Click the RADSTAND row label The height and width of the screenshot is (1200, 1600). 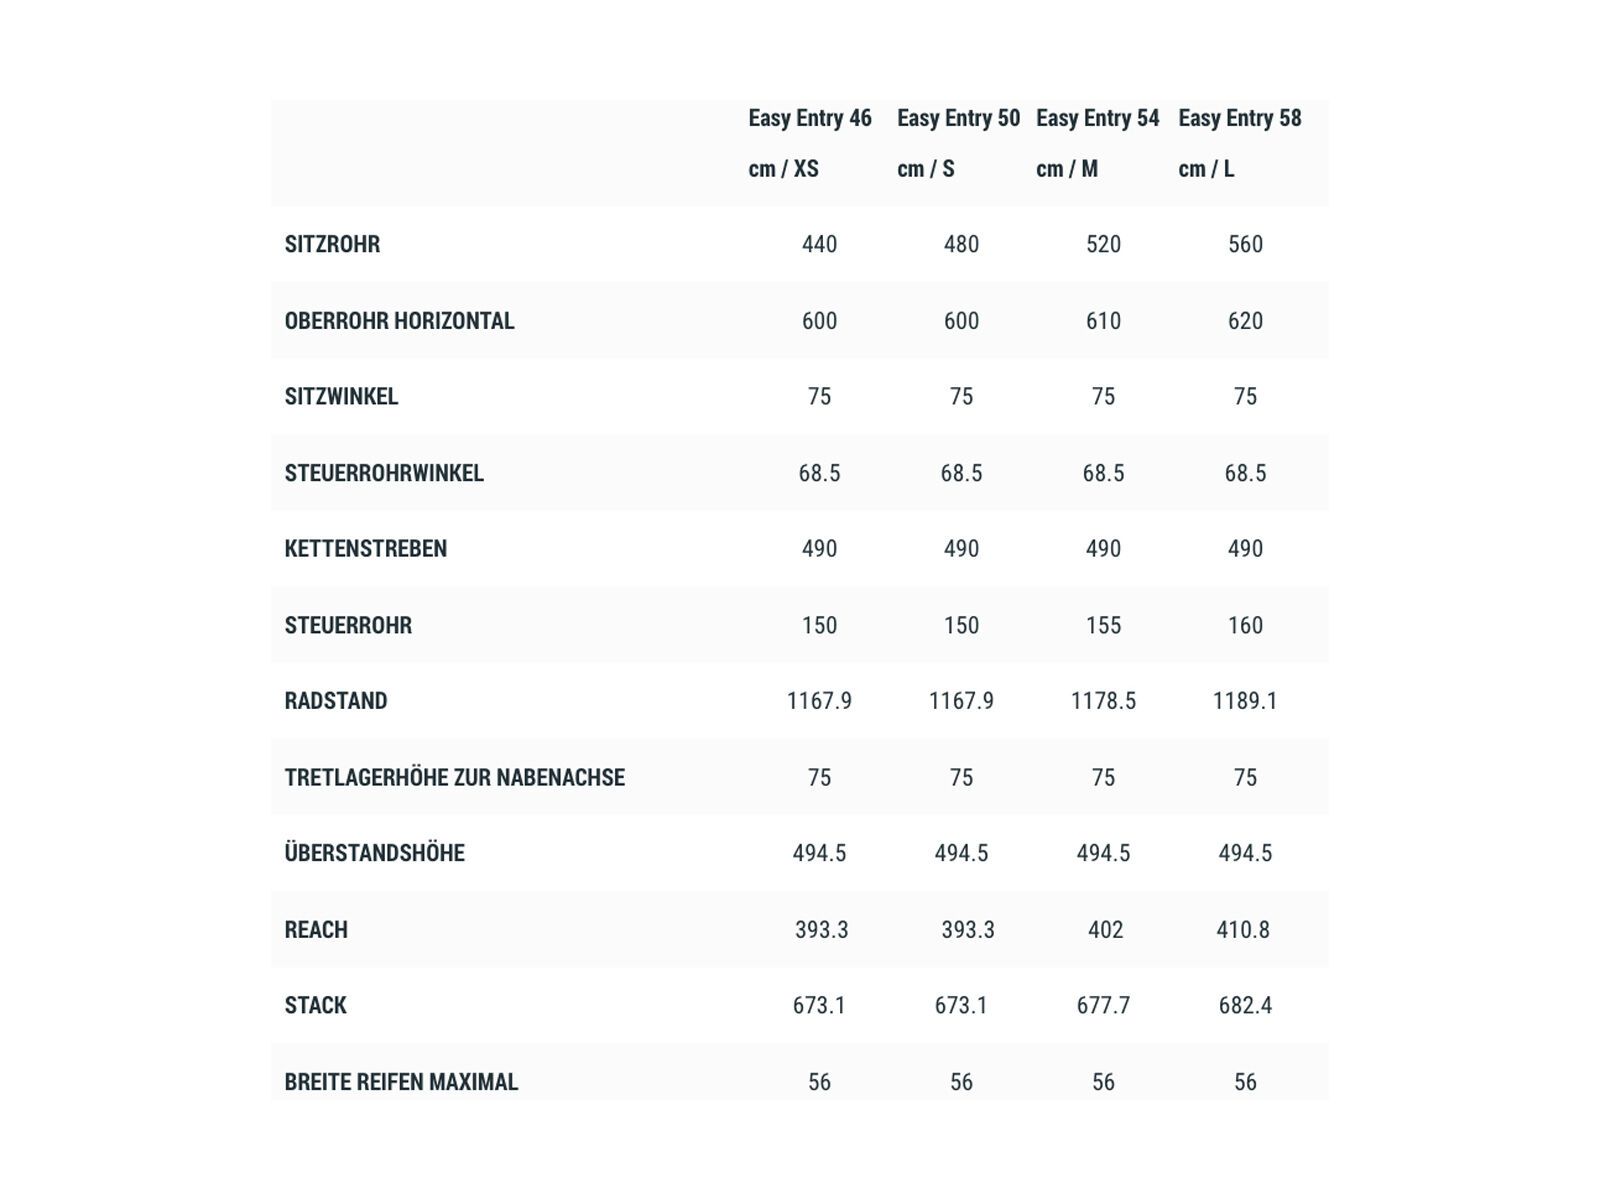coord(335,701)
